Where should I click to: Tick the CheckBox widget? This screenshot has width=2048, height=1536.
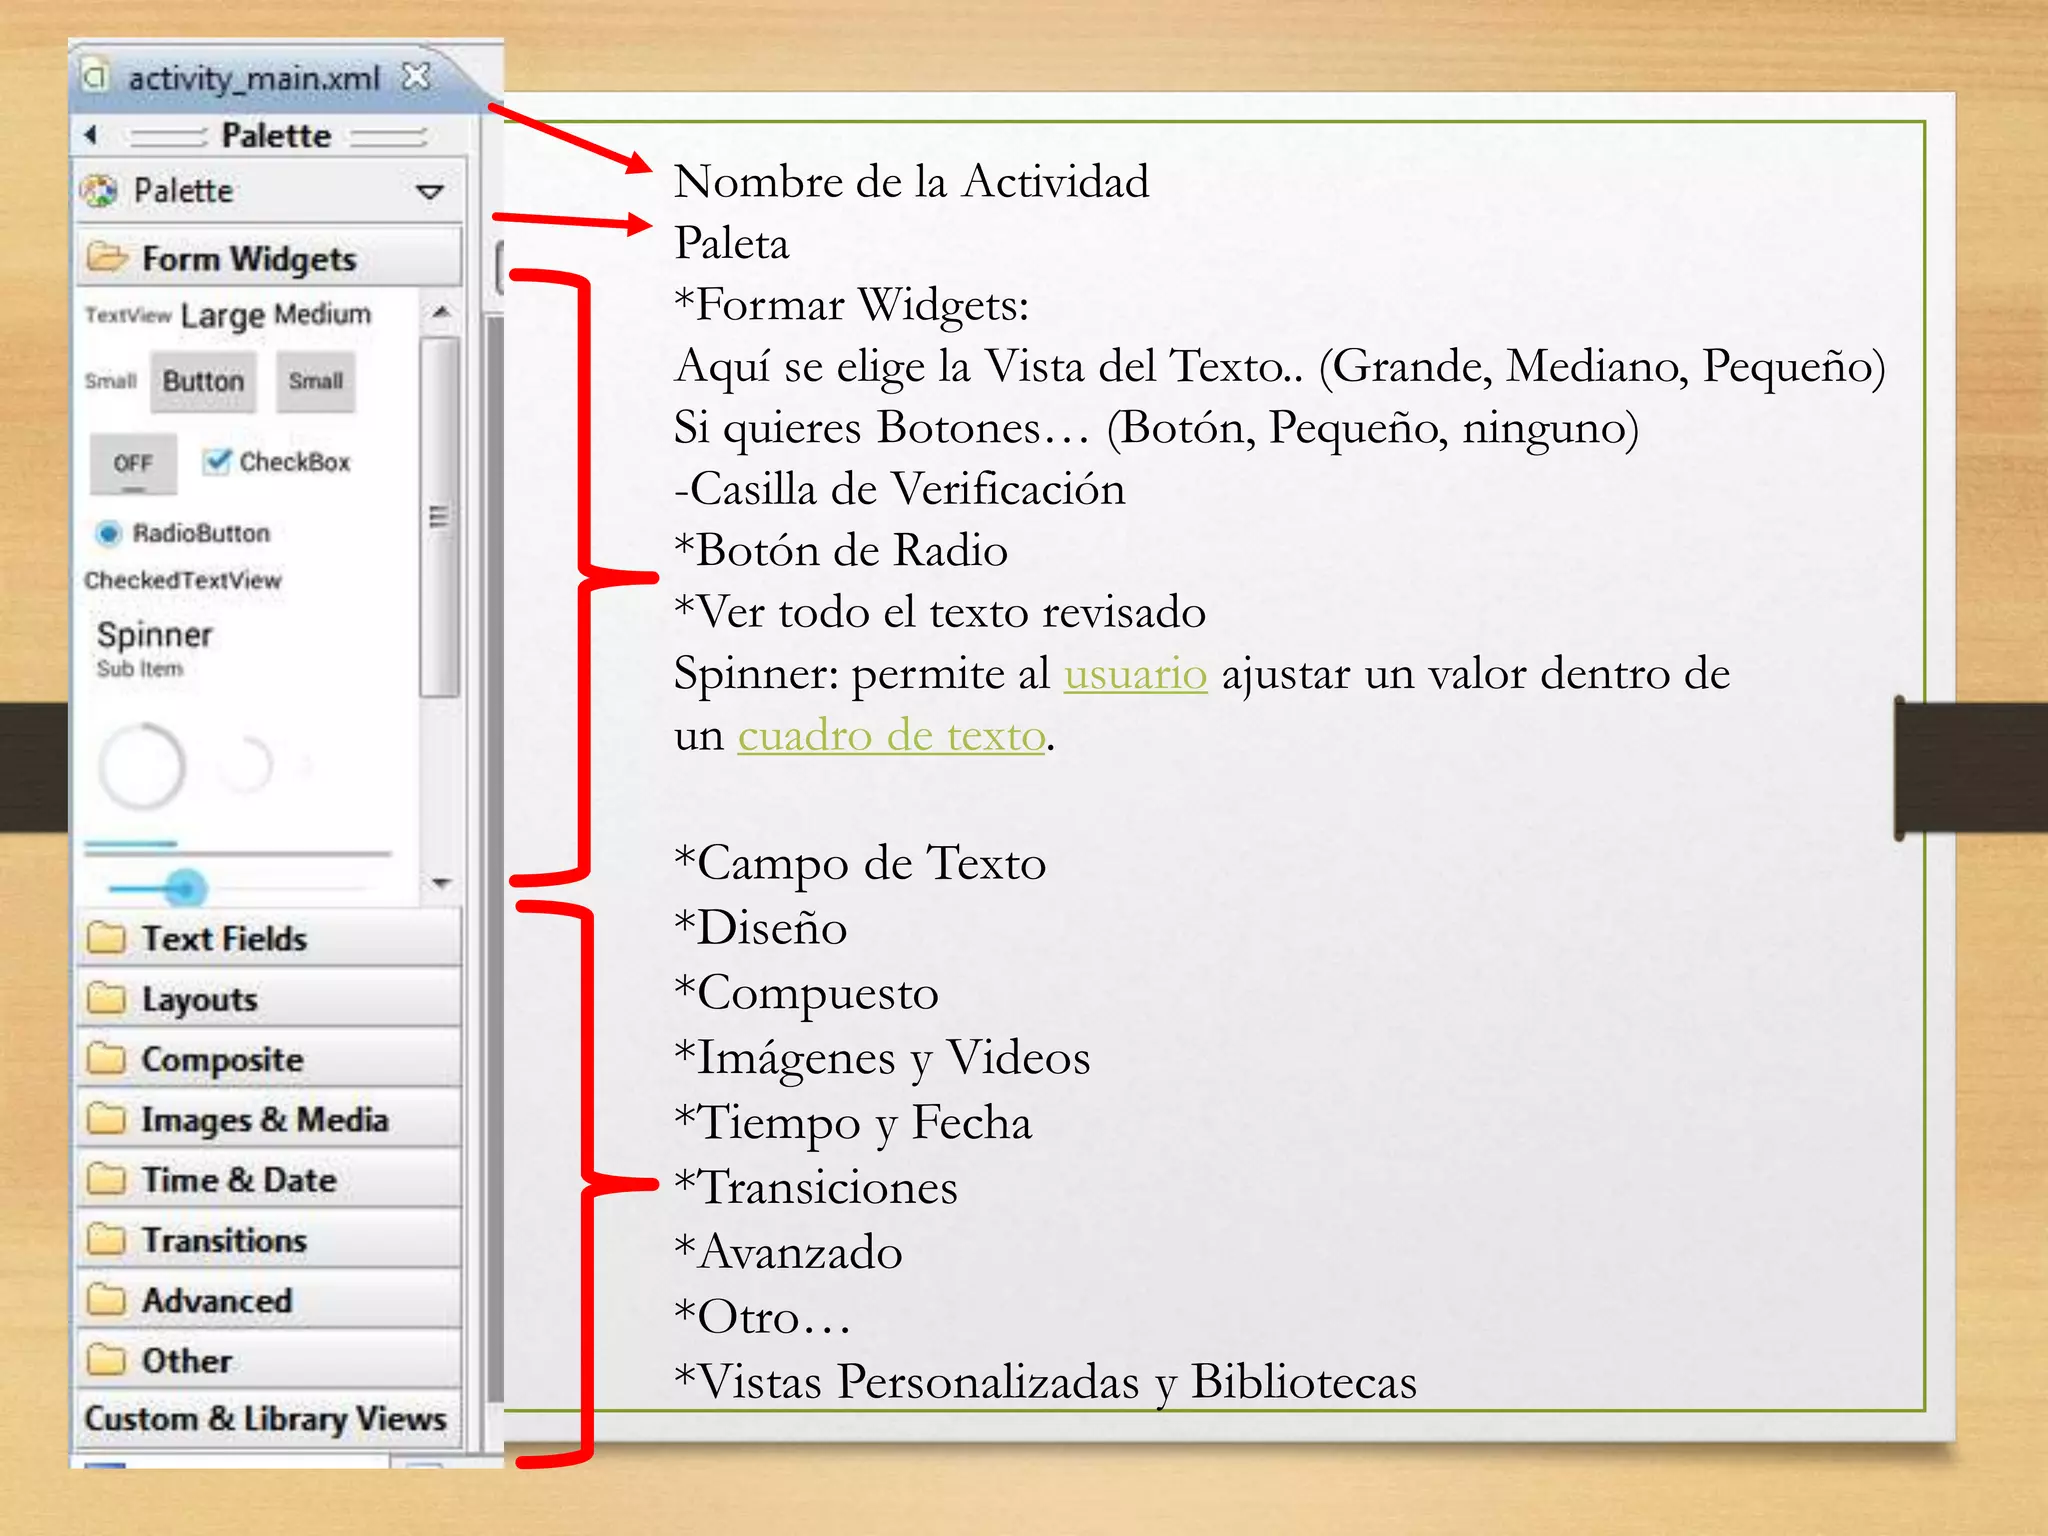pyautogui.click(x=276, y=461)
